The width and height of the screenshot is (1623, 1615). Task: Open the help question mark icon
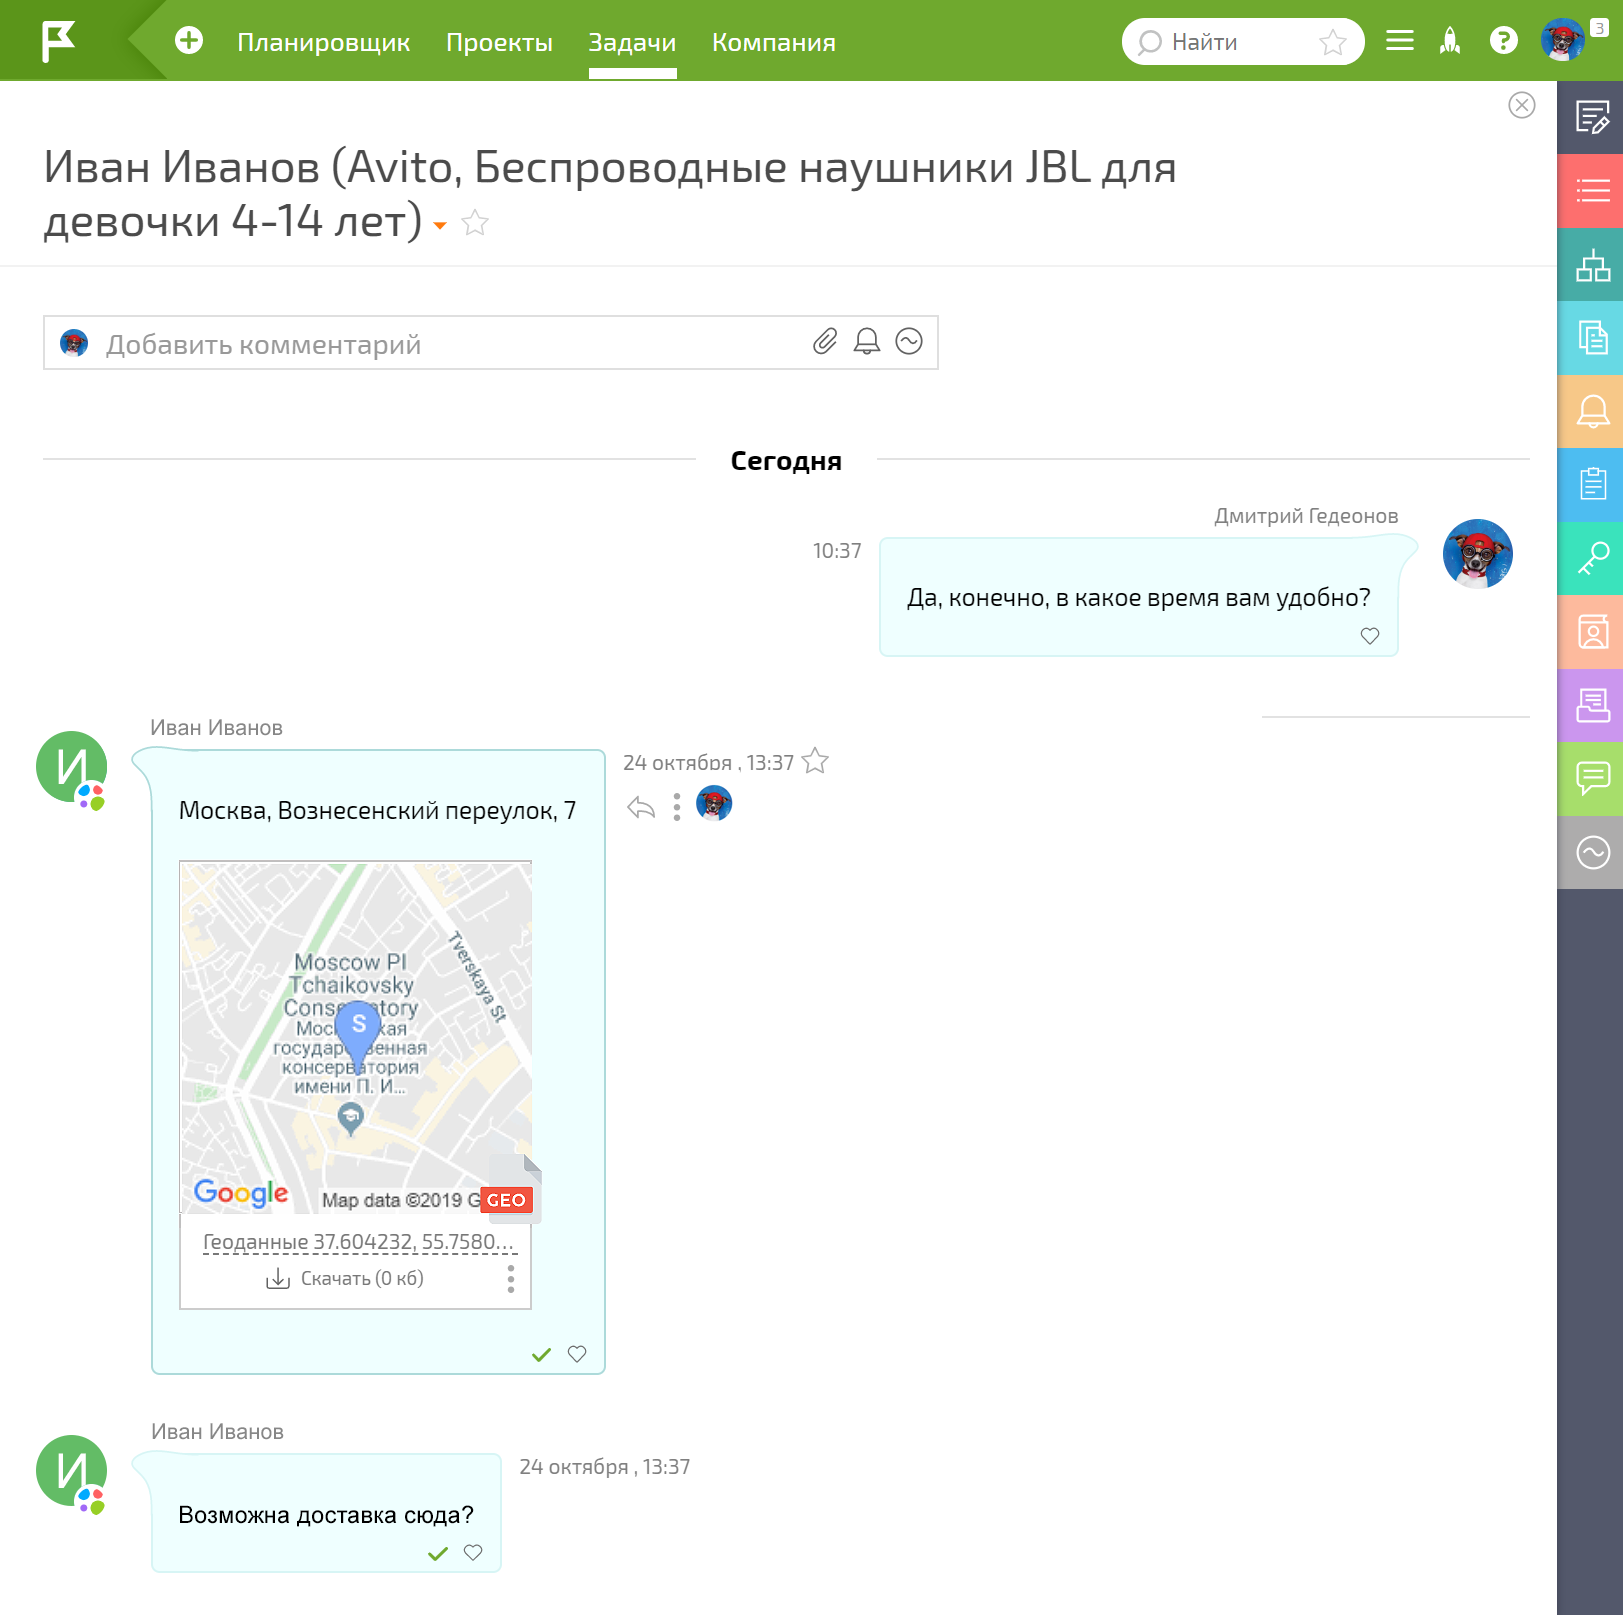pyautogui.click(x=1503, y=41)
